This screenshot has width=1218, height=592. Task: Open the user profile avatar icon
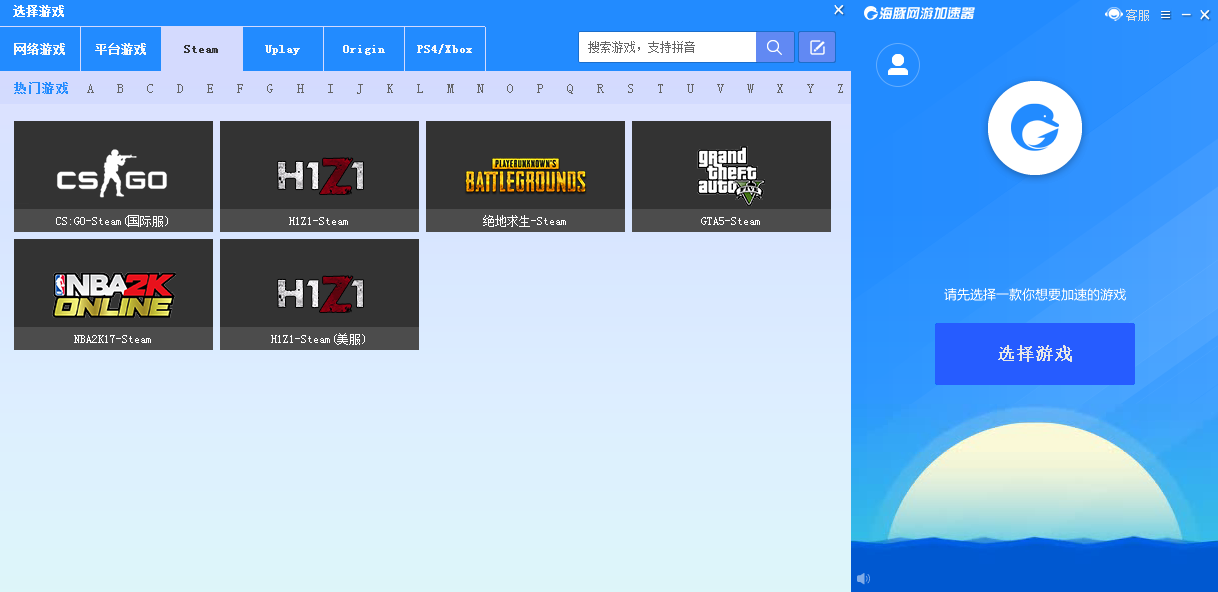[x=897, y=65]
